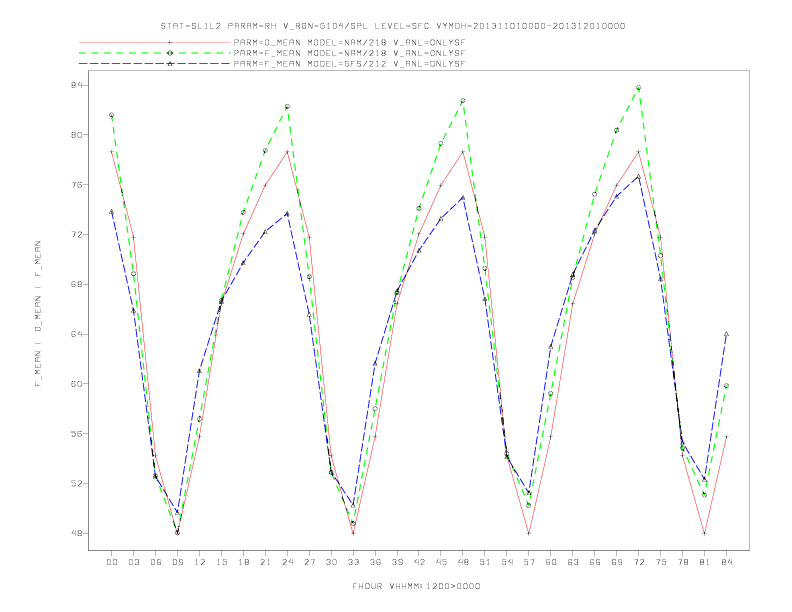Click the circle marker on the green legend line

170,53
